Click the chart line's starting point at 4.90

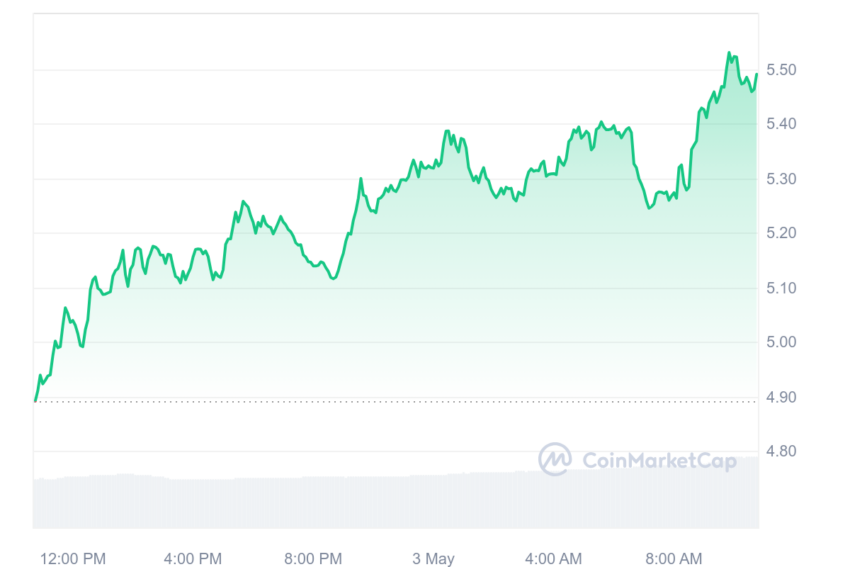click(36, 401)
